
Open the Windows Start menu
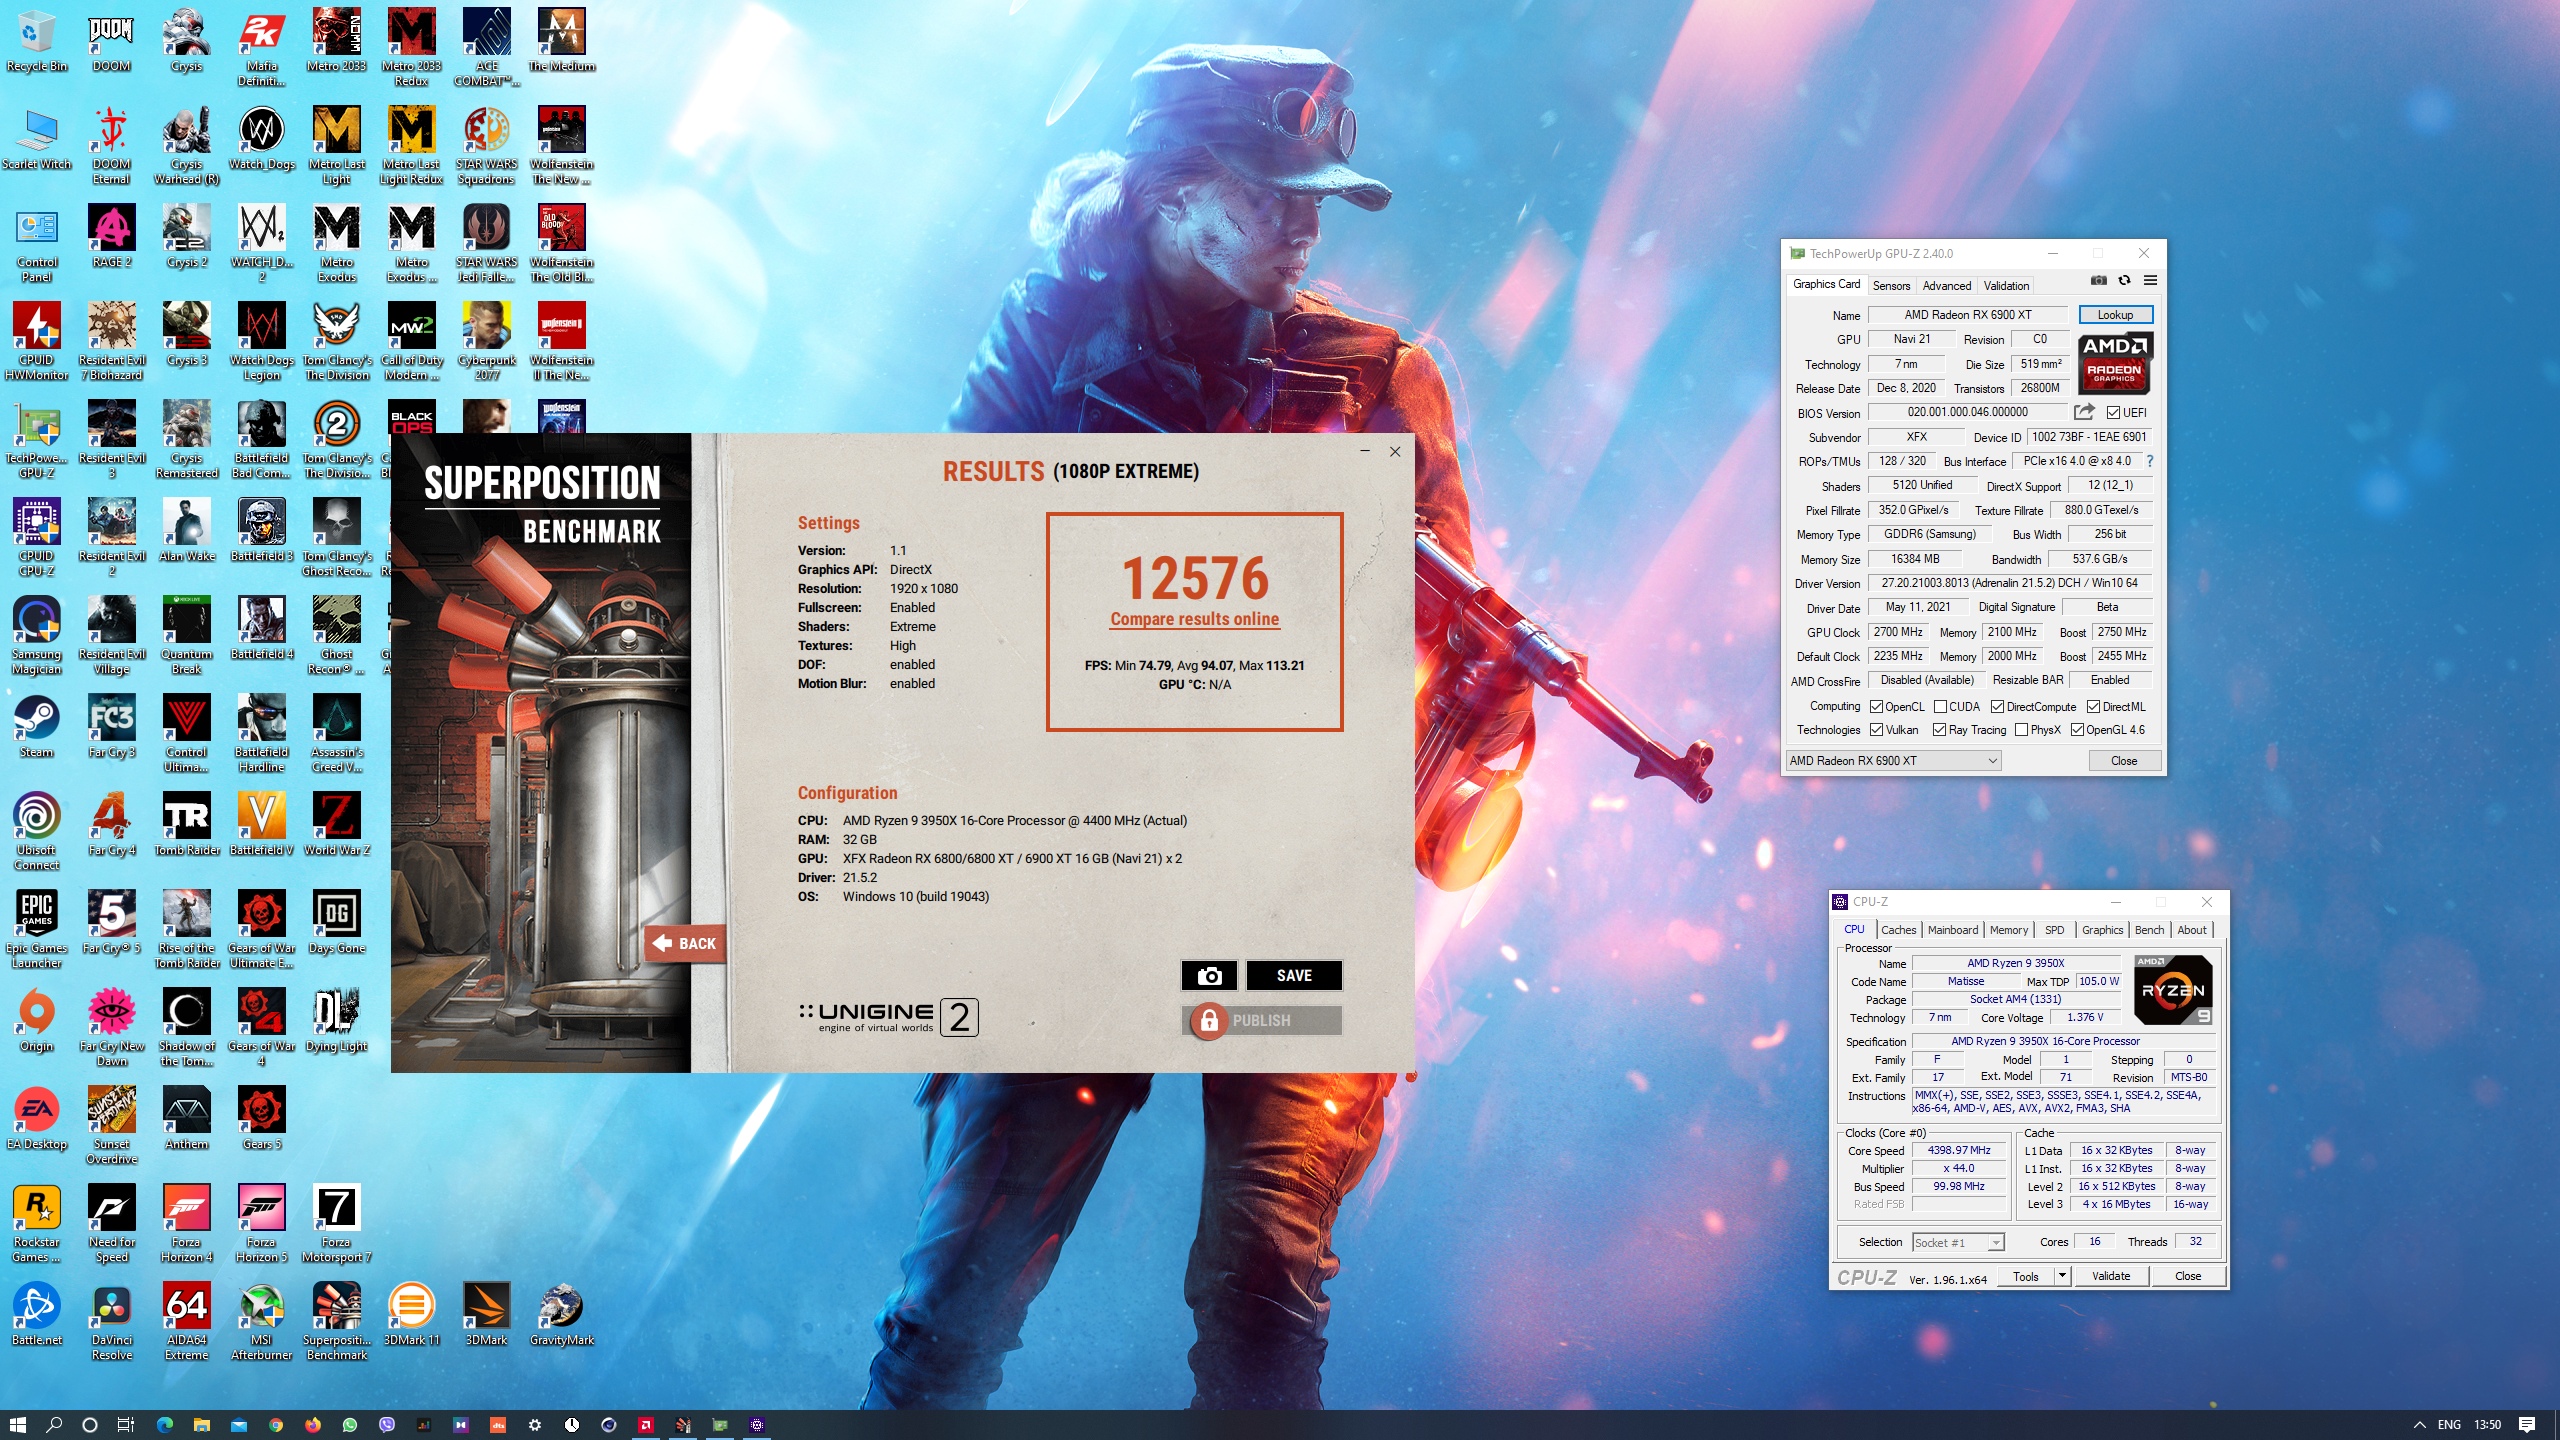[17, 1424]
